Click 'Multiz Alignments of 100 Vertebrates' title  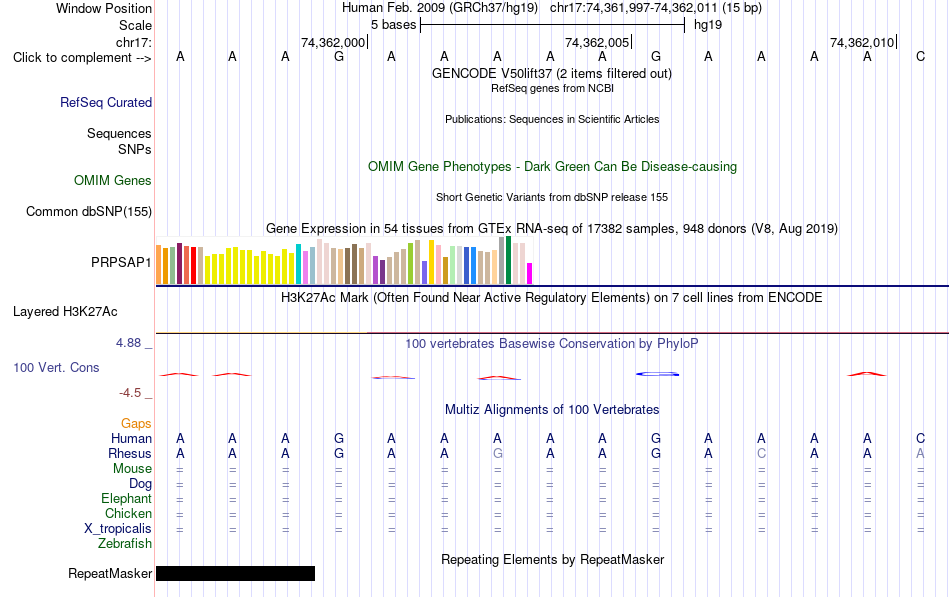[552, 410]
